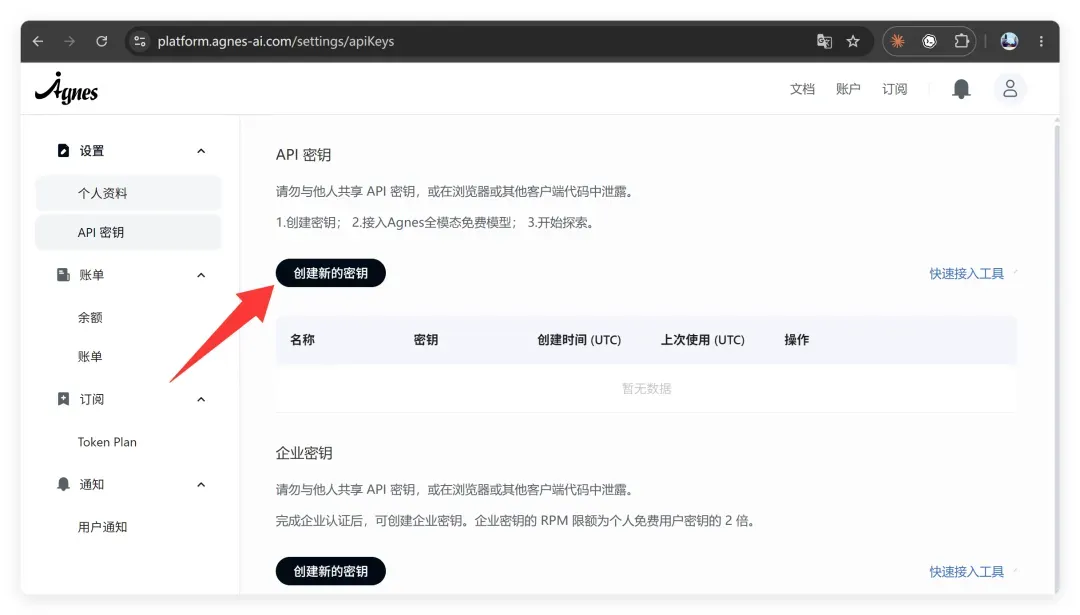Bookmark page with the star icon
Image resolution: width=1080 pixels, height=615 pixels.
853,41
